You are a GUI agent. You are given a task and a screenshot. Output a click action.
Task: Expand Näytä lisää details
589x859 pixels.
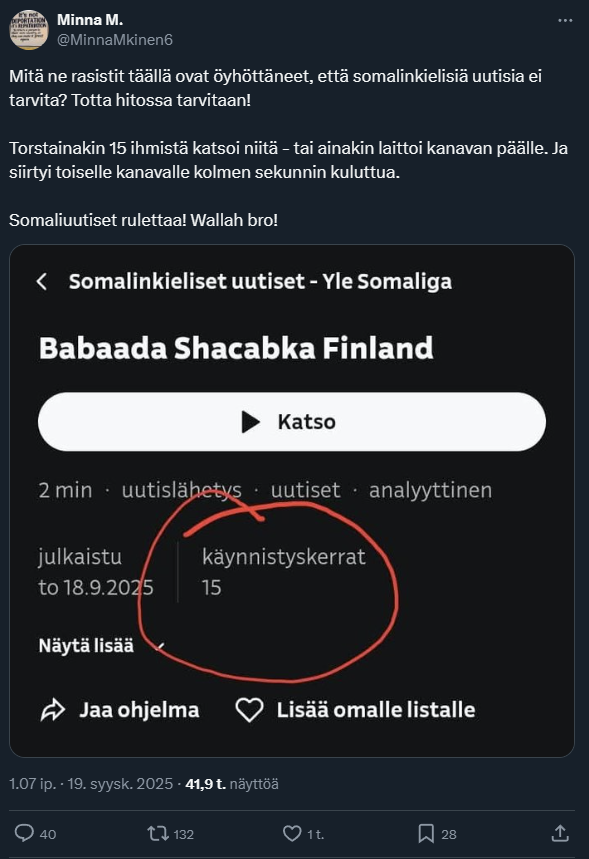coord(86,646)
